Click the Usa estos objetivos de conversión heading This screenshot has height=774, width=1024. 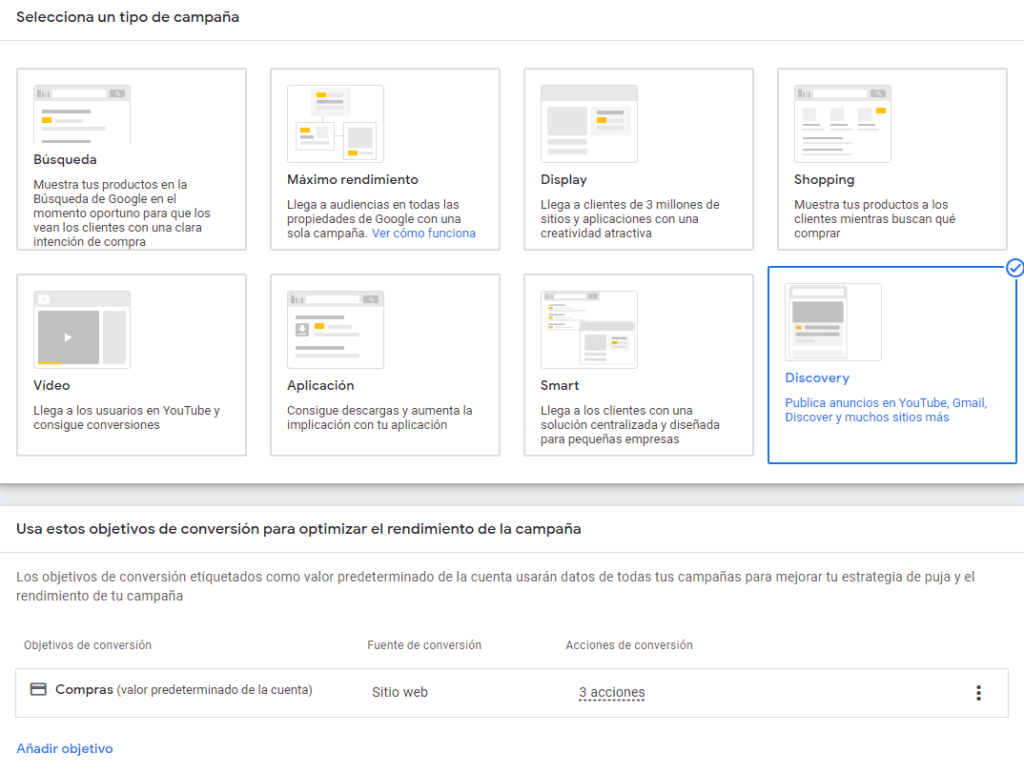coord(298,529)
